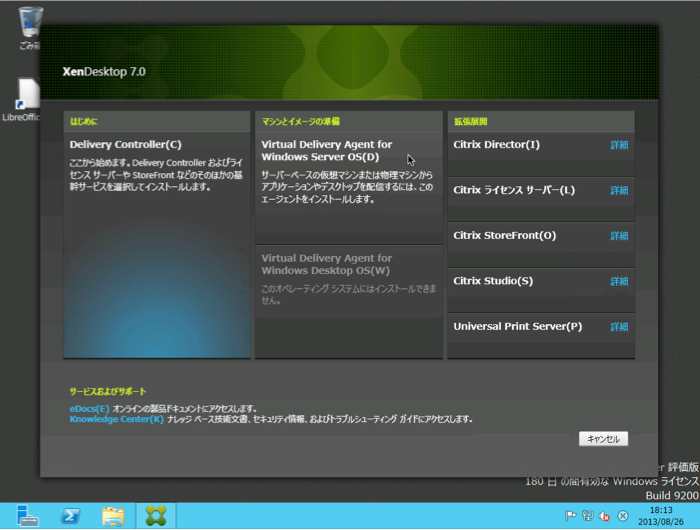Click the キャンセル button
This screenshot has height=530, width=700.
[x=603, y=439]
